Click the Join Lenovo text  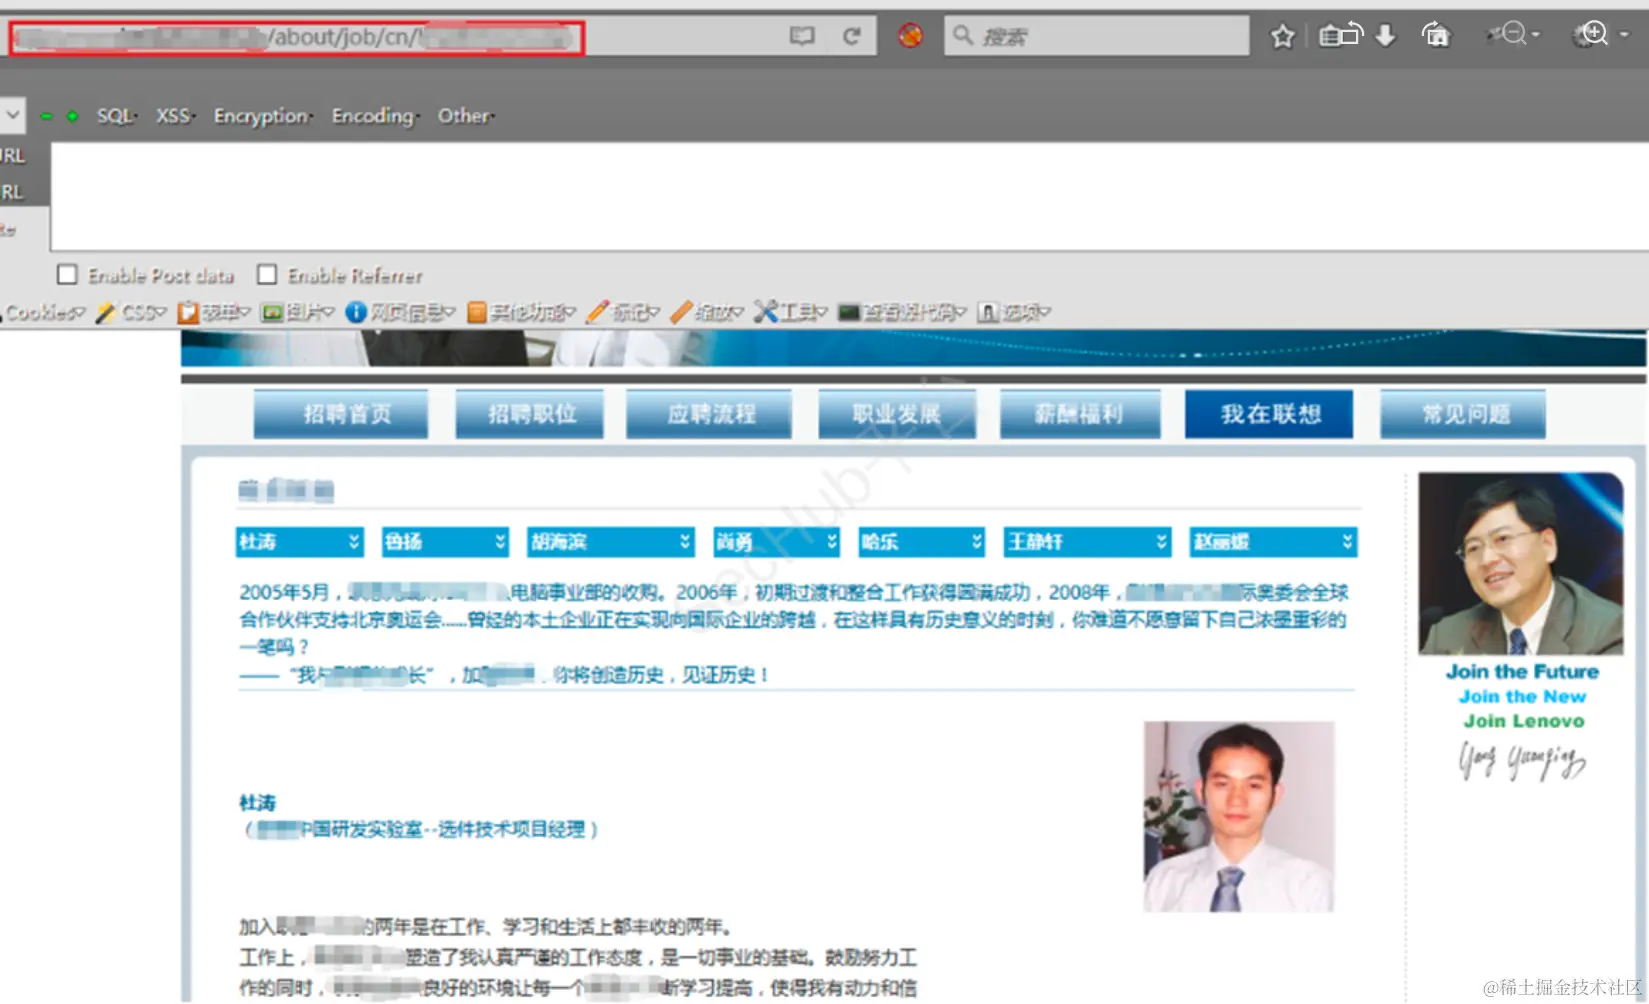click(x=1523, y=721)
